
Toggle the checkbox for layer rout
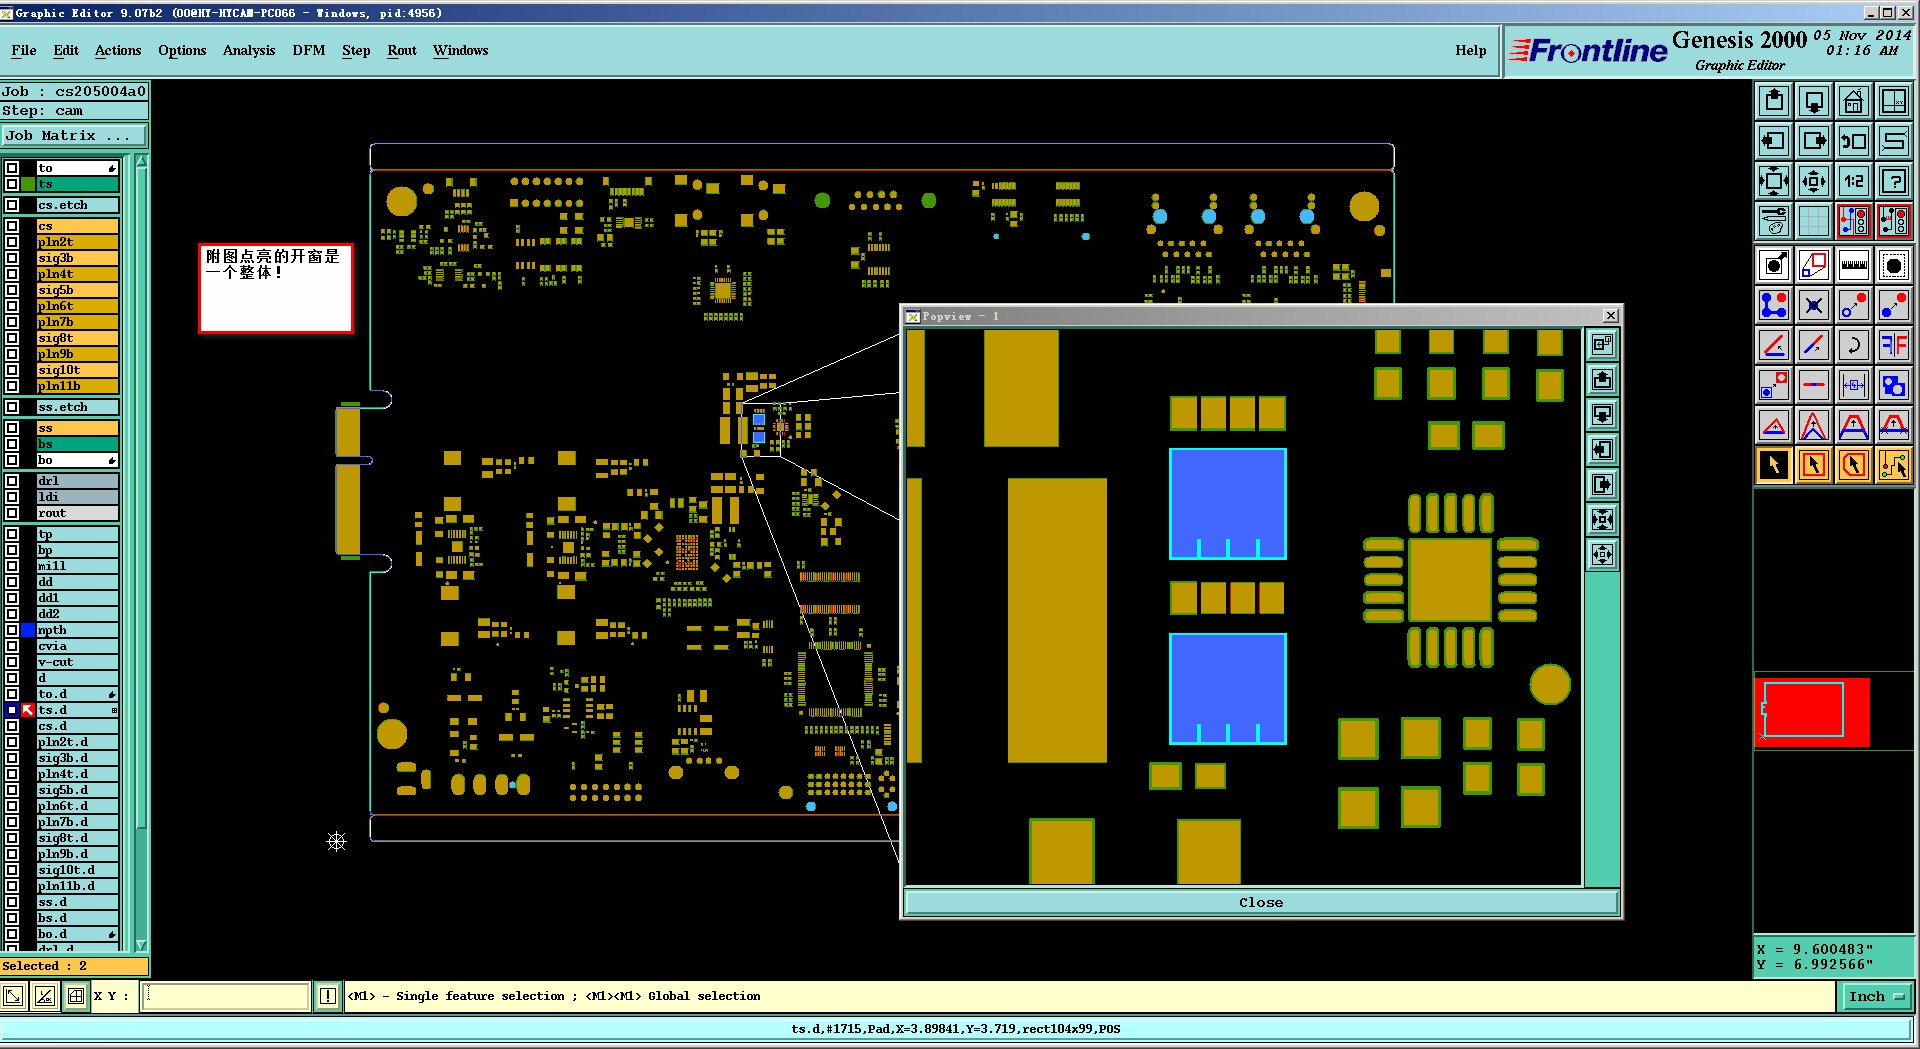(x=12, y=513)
